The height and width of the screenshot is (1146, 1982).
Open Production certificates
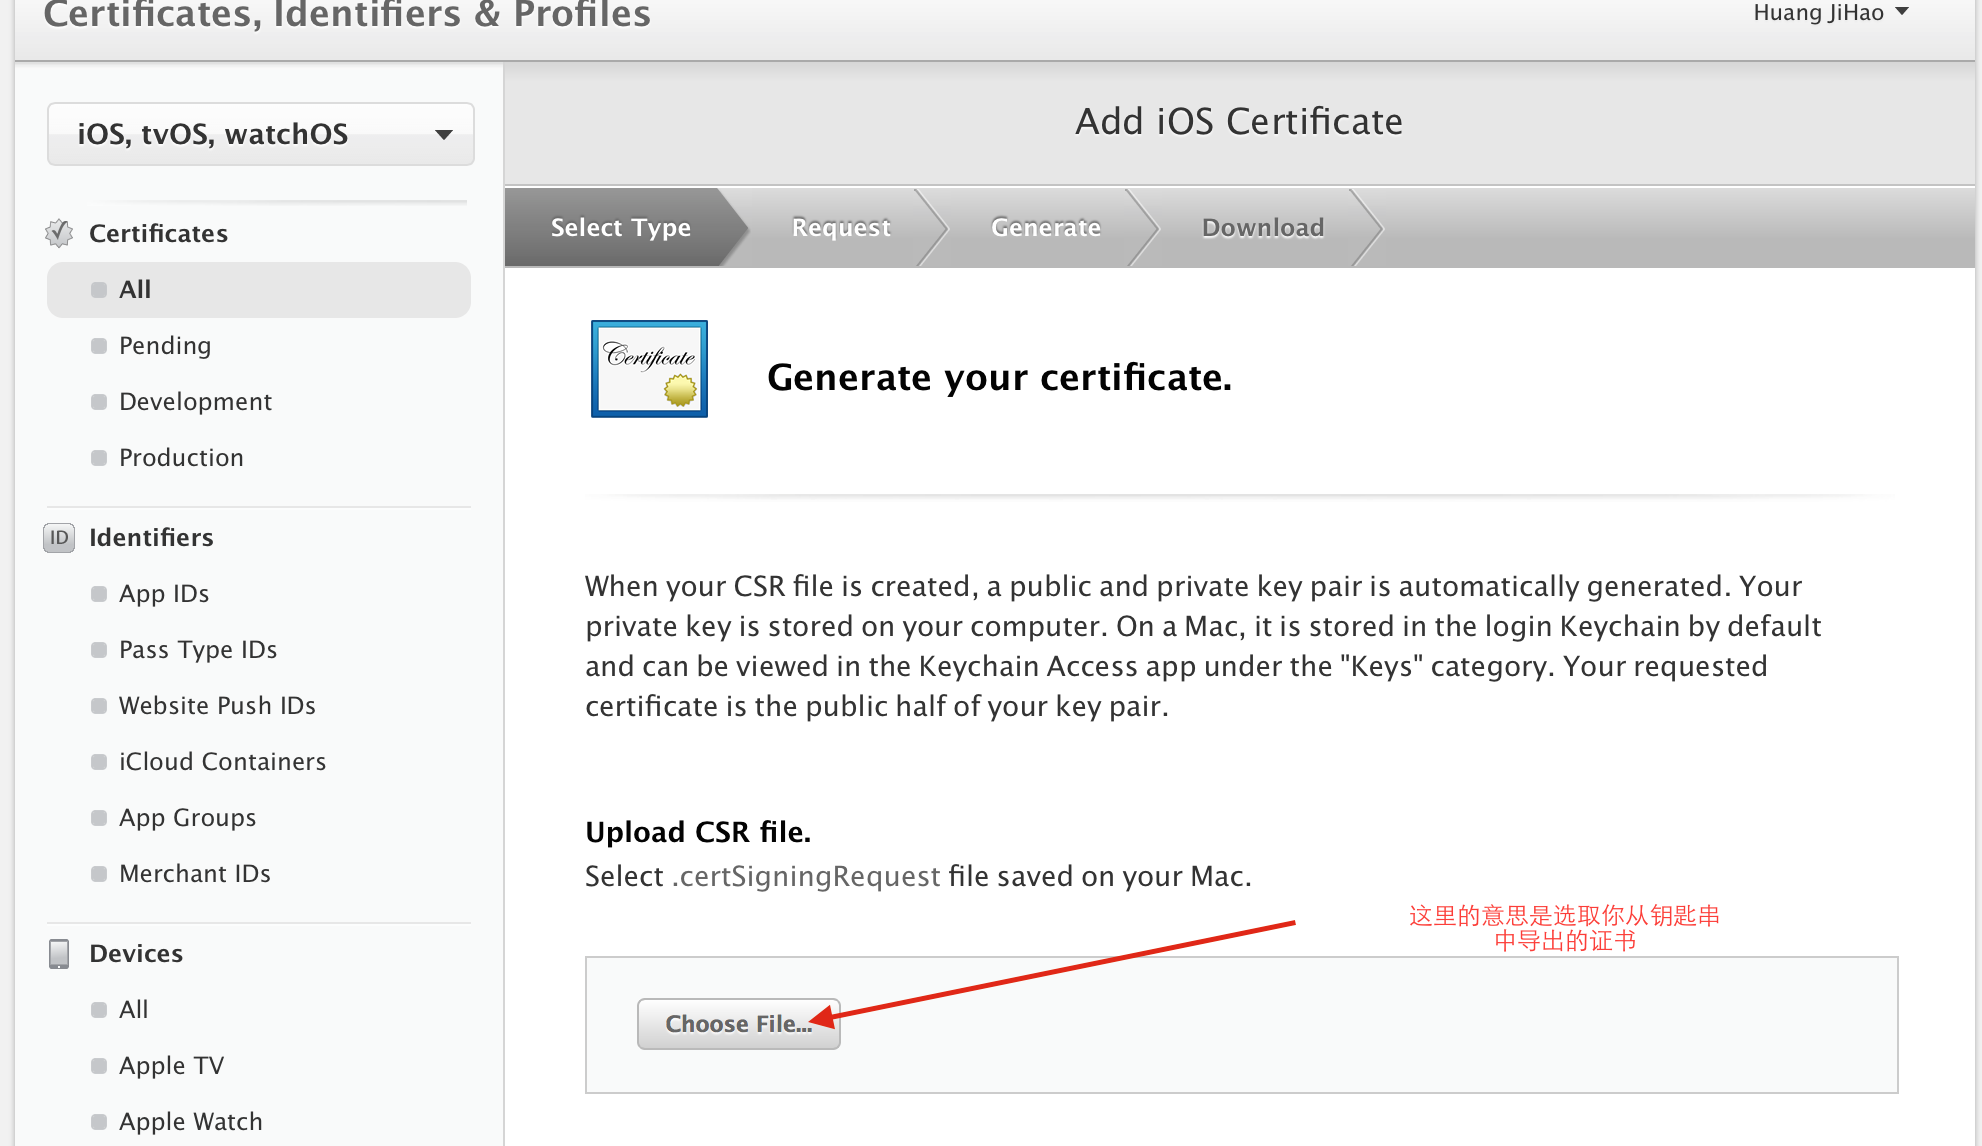181,458
